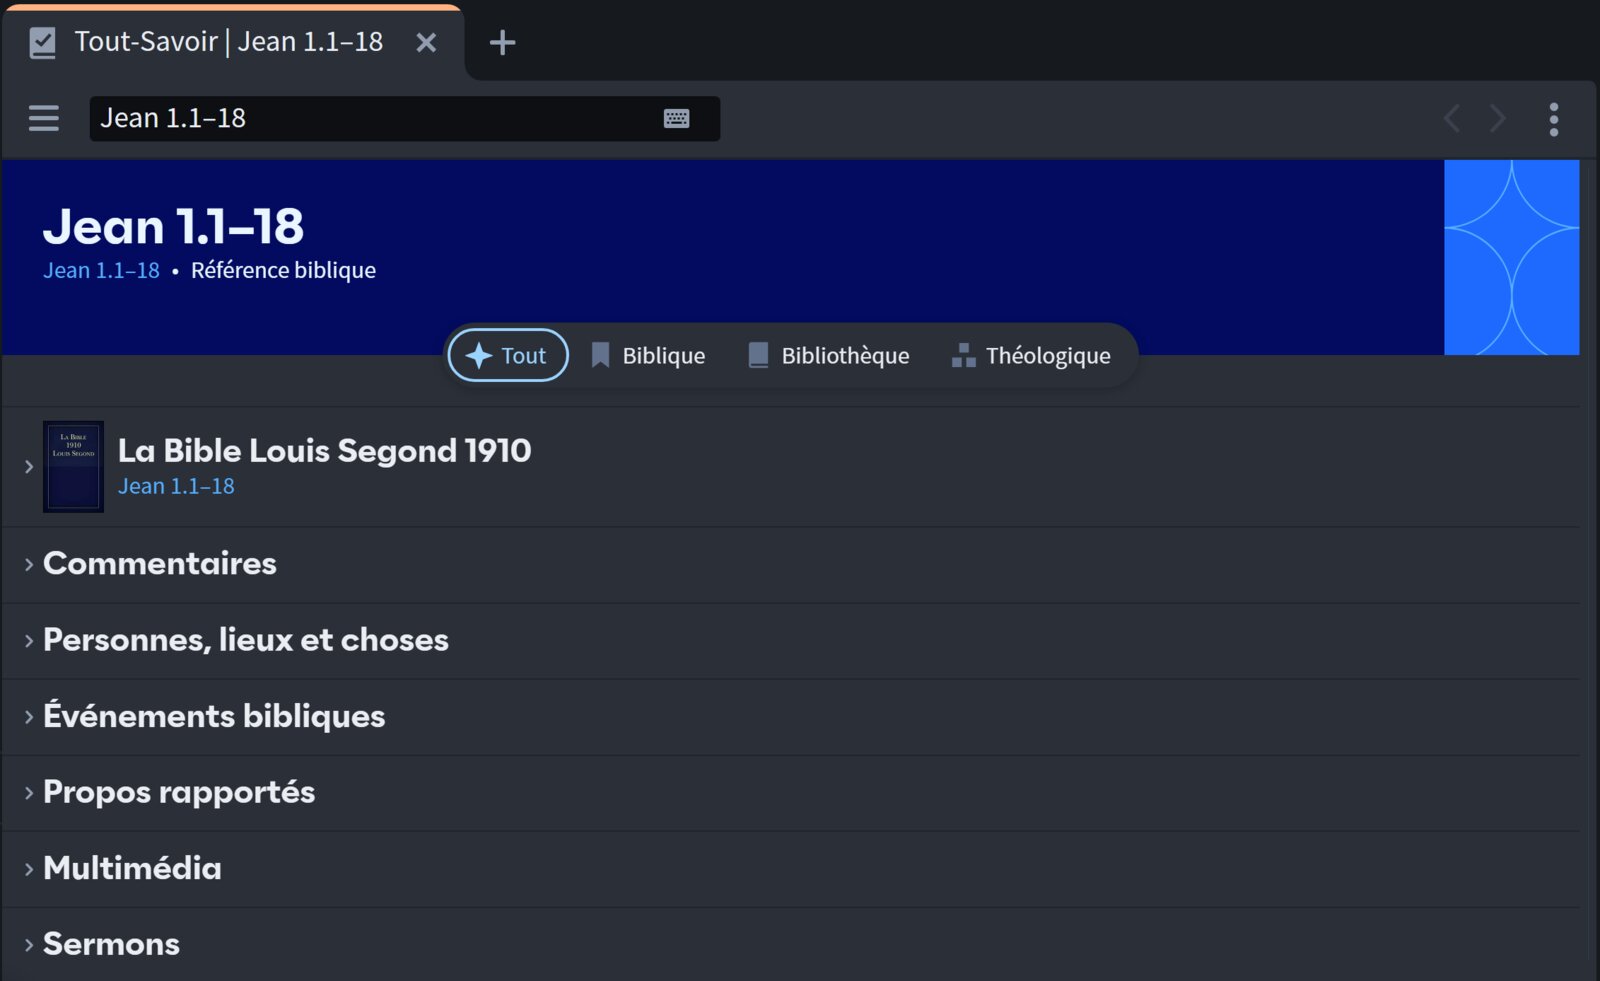Viewport: 1600px width, 981px height.
Task: Select the sparkle icon on the Tout pill
Action: [x=479, y=355]
